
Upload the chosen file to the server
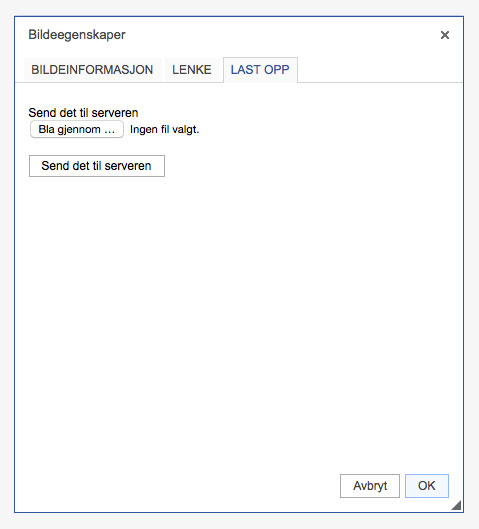(x=97, y=166)
